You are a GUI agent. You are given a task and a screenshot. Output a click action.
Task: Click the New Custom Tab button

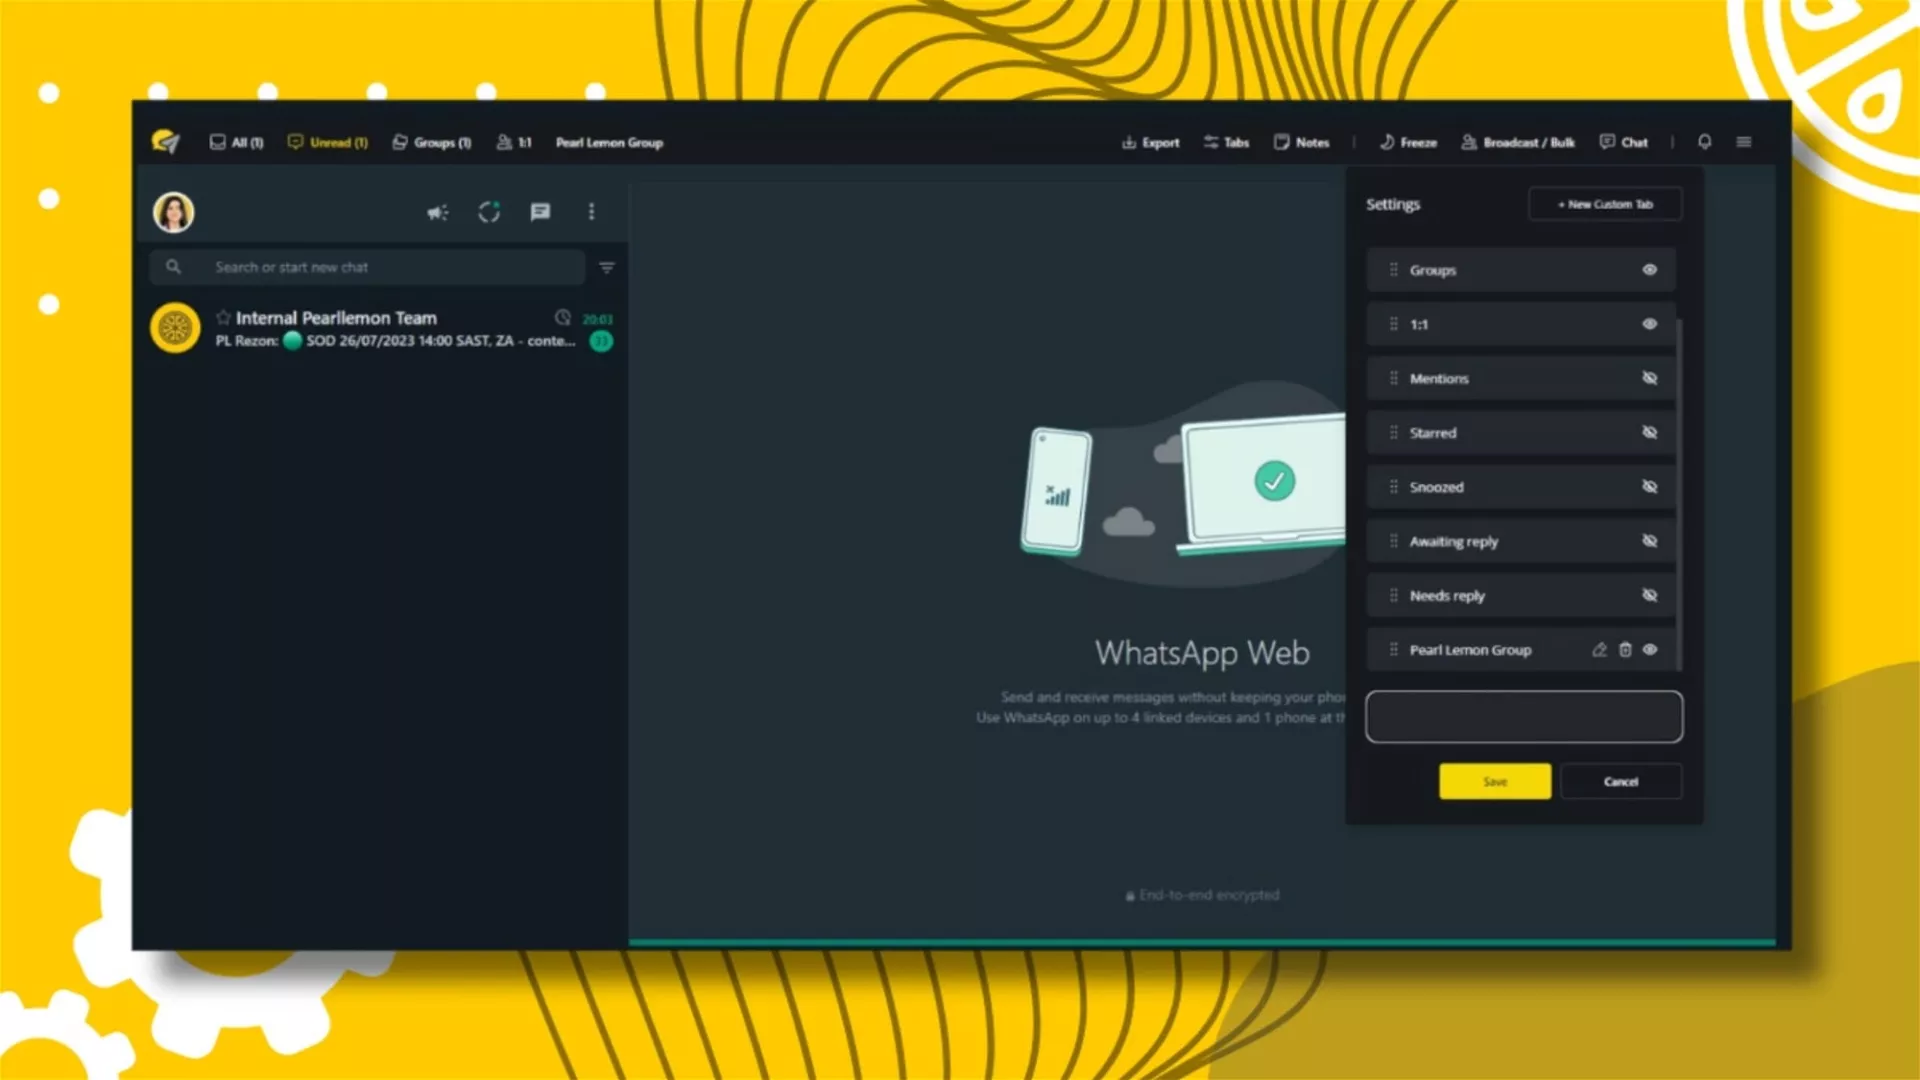(x=1605, y=204)
